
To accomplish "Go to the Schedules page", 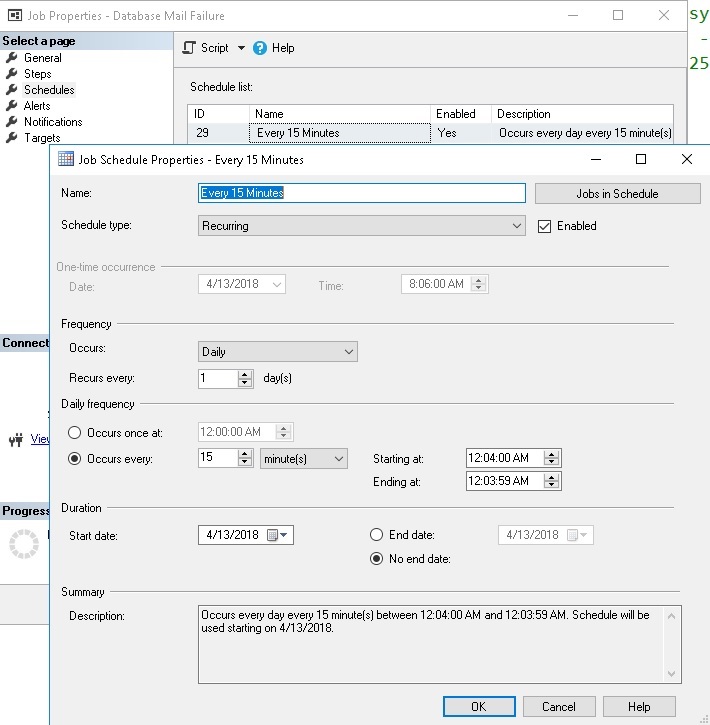I will coord(49,90).
